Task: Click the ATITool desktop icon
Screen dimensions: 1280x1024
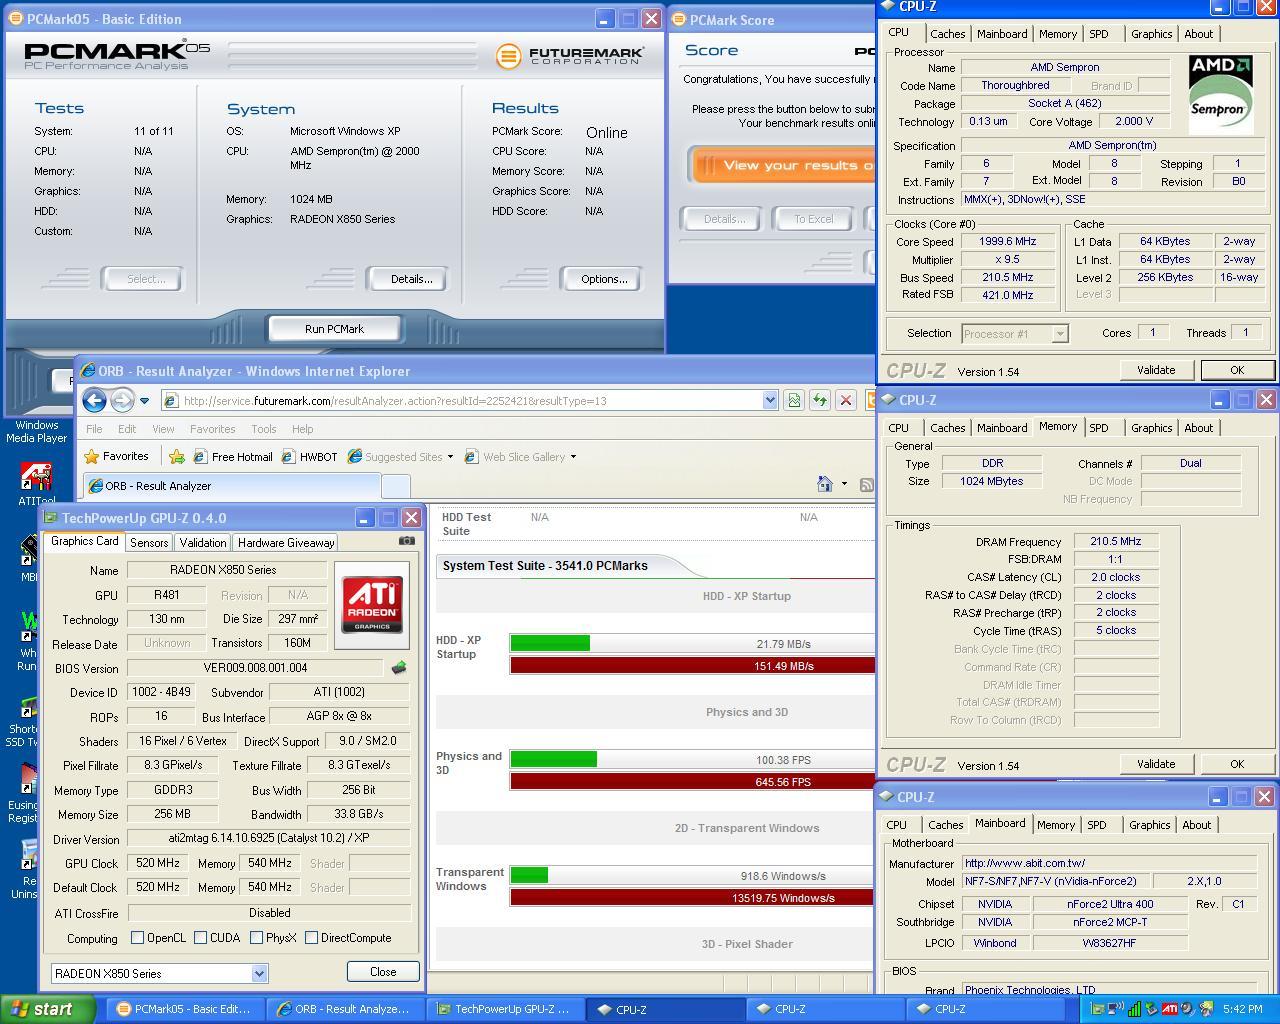Action: click(36, 484)
